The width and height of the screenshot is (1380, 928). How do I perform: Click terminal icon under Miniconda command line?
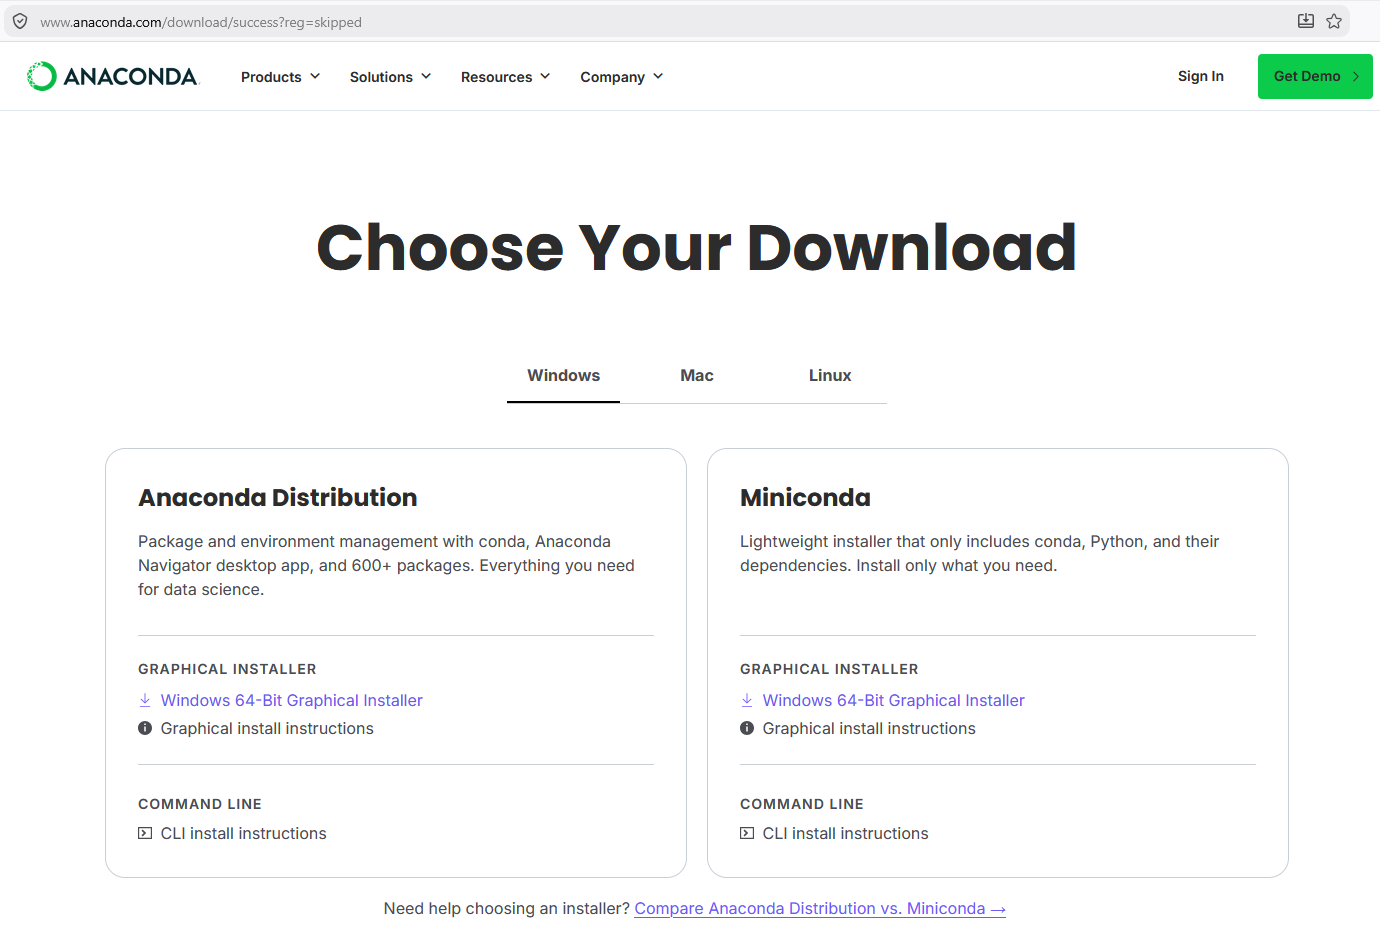747,833
